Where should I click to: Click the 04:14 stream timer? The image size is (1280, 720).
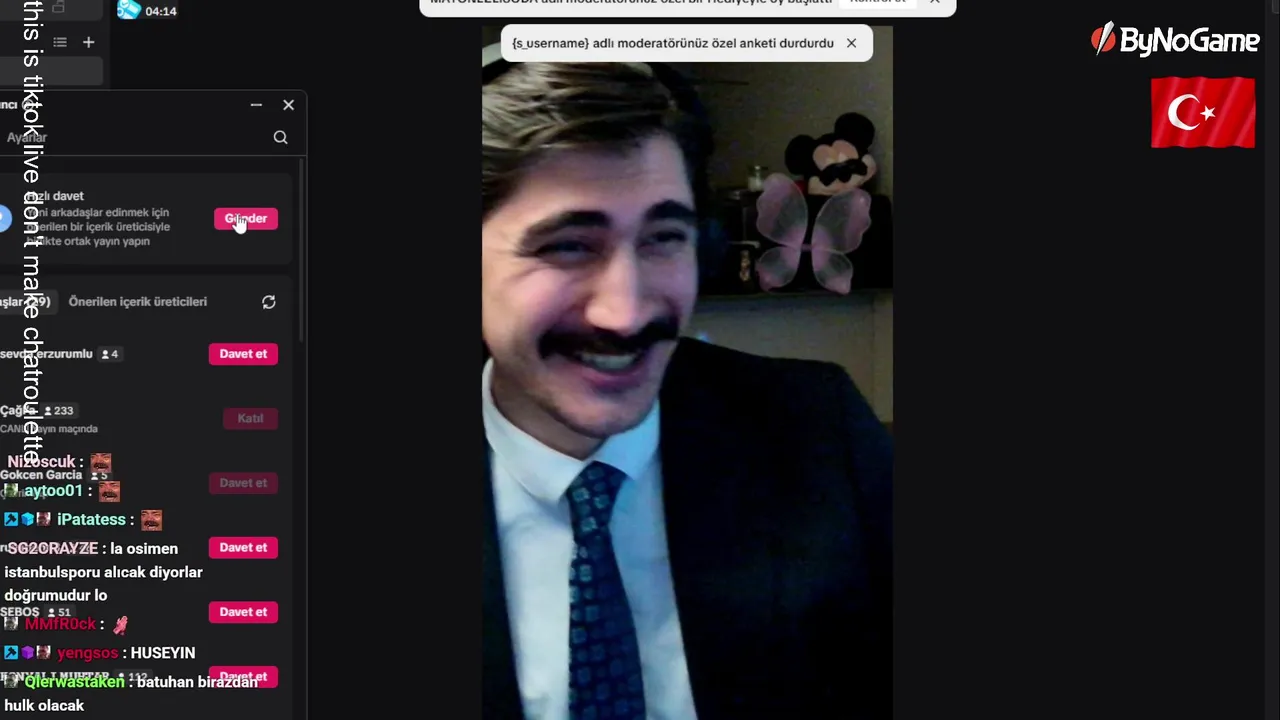pyautogui.click(x=161, y=11)
